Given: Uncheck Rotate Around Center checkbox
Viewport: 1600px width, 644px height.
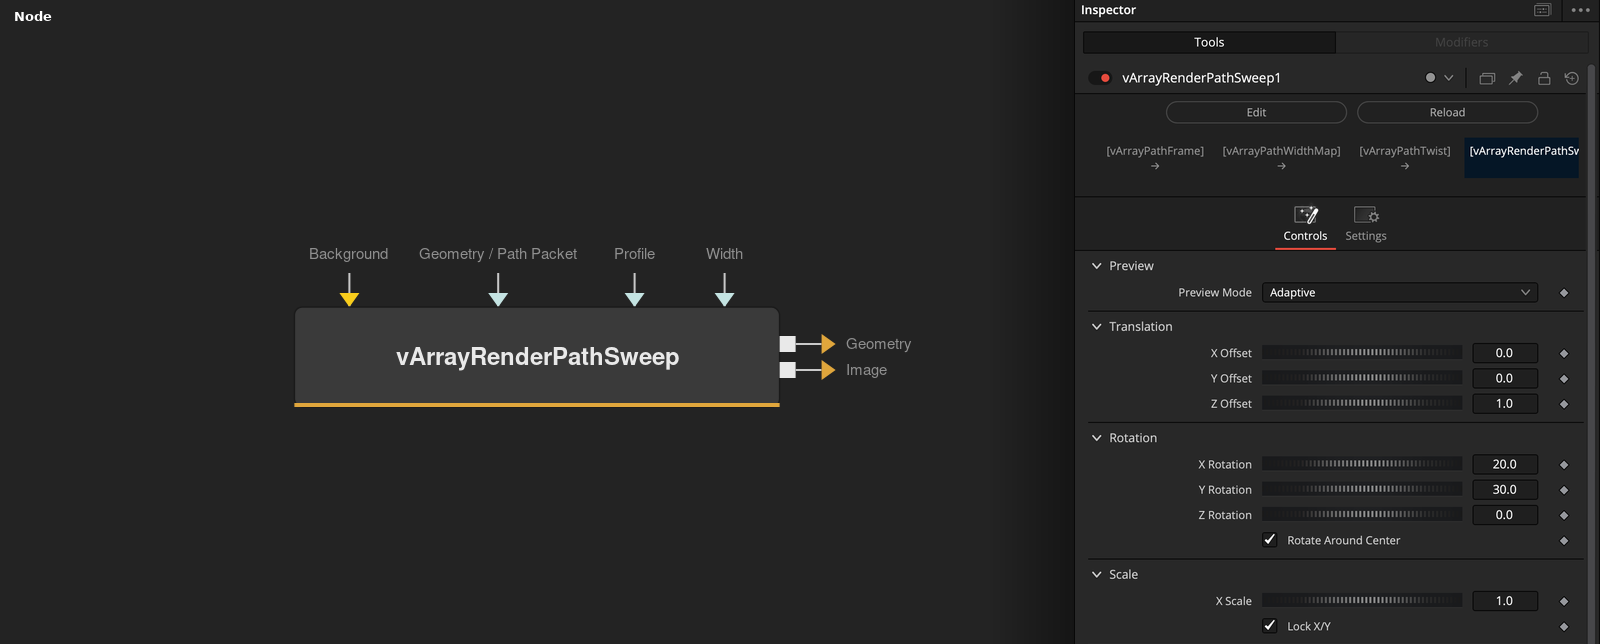Looking at the screenshot, I should point(1270,540).
